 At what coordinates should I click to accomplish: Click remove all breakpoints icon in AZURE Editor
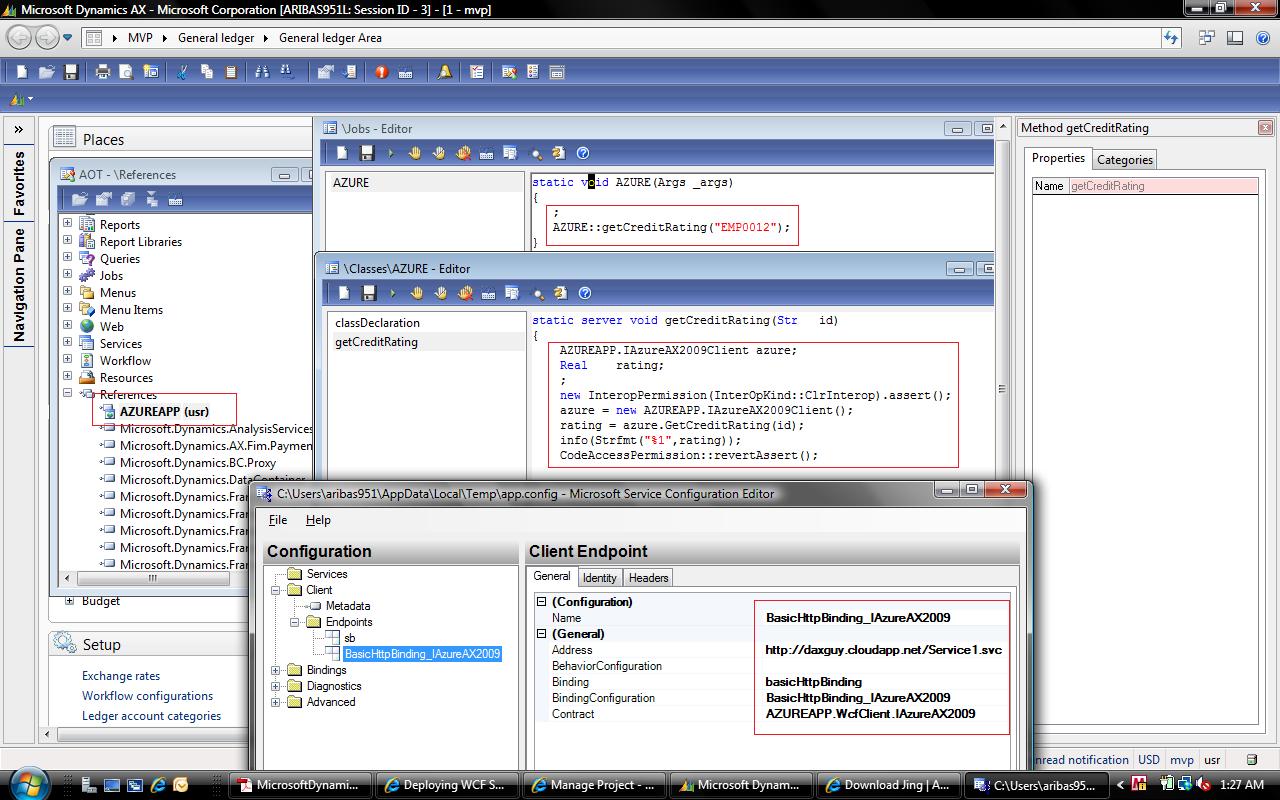[464, 293]
